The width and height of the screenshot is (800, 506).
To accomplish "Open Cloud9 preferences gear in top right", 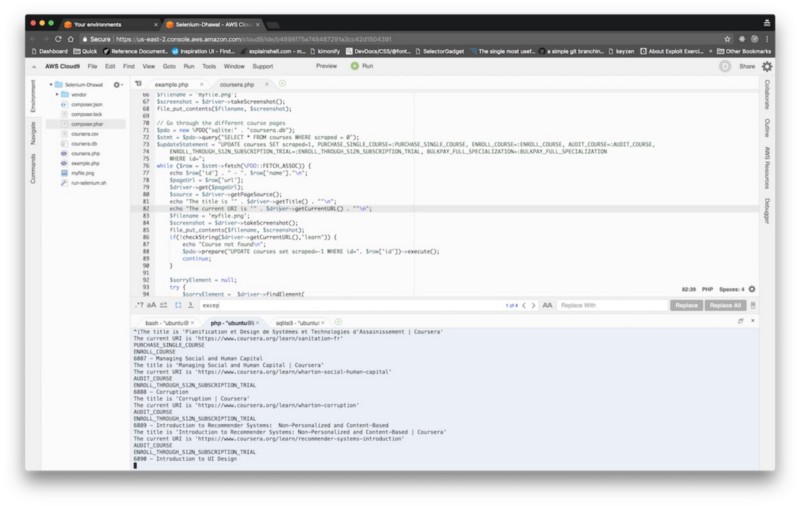I will click(767, 66).
